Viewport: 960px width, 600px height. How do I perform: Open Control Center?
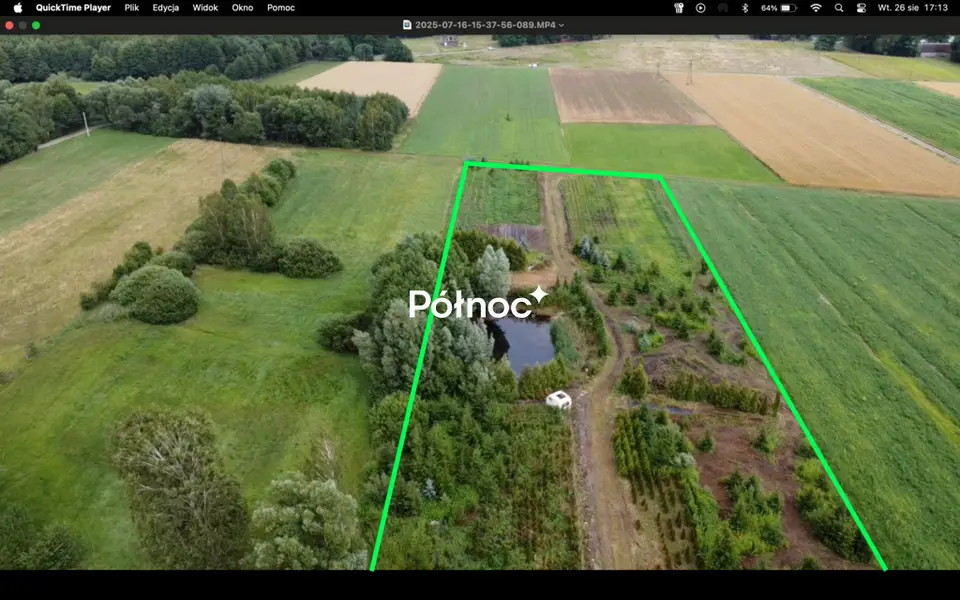click(x=861, y=8)
